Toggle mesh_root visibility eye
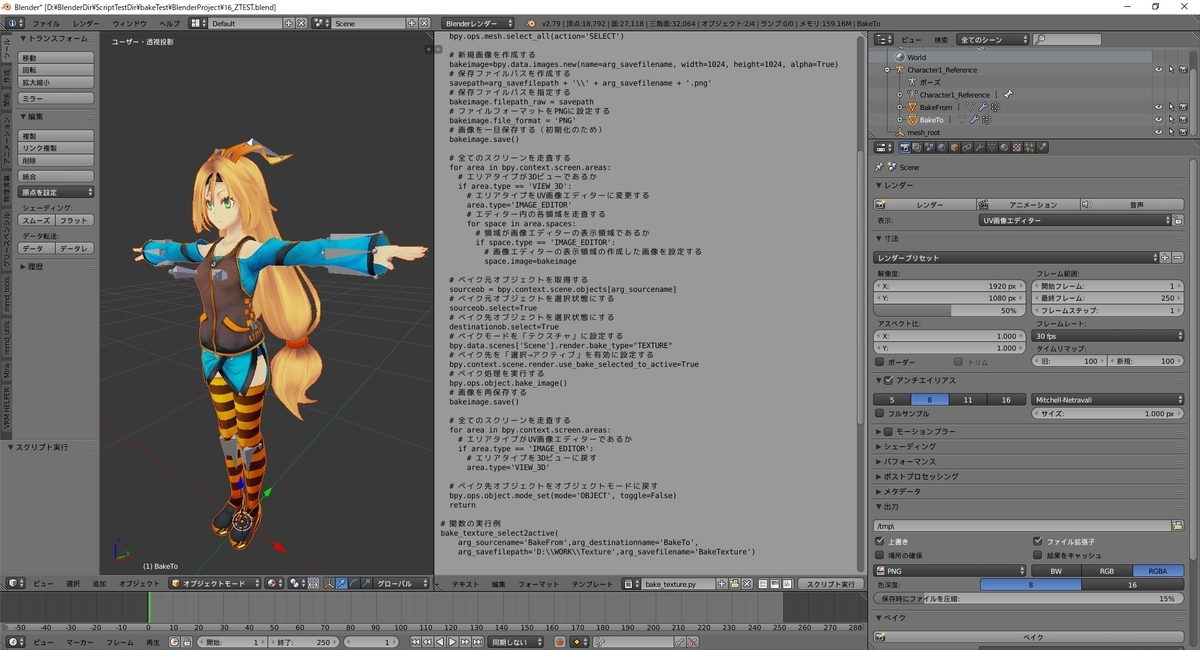This screenshot has height=650, width=1200. 1158,132
